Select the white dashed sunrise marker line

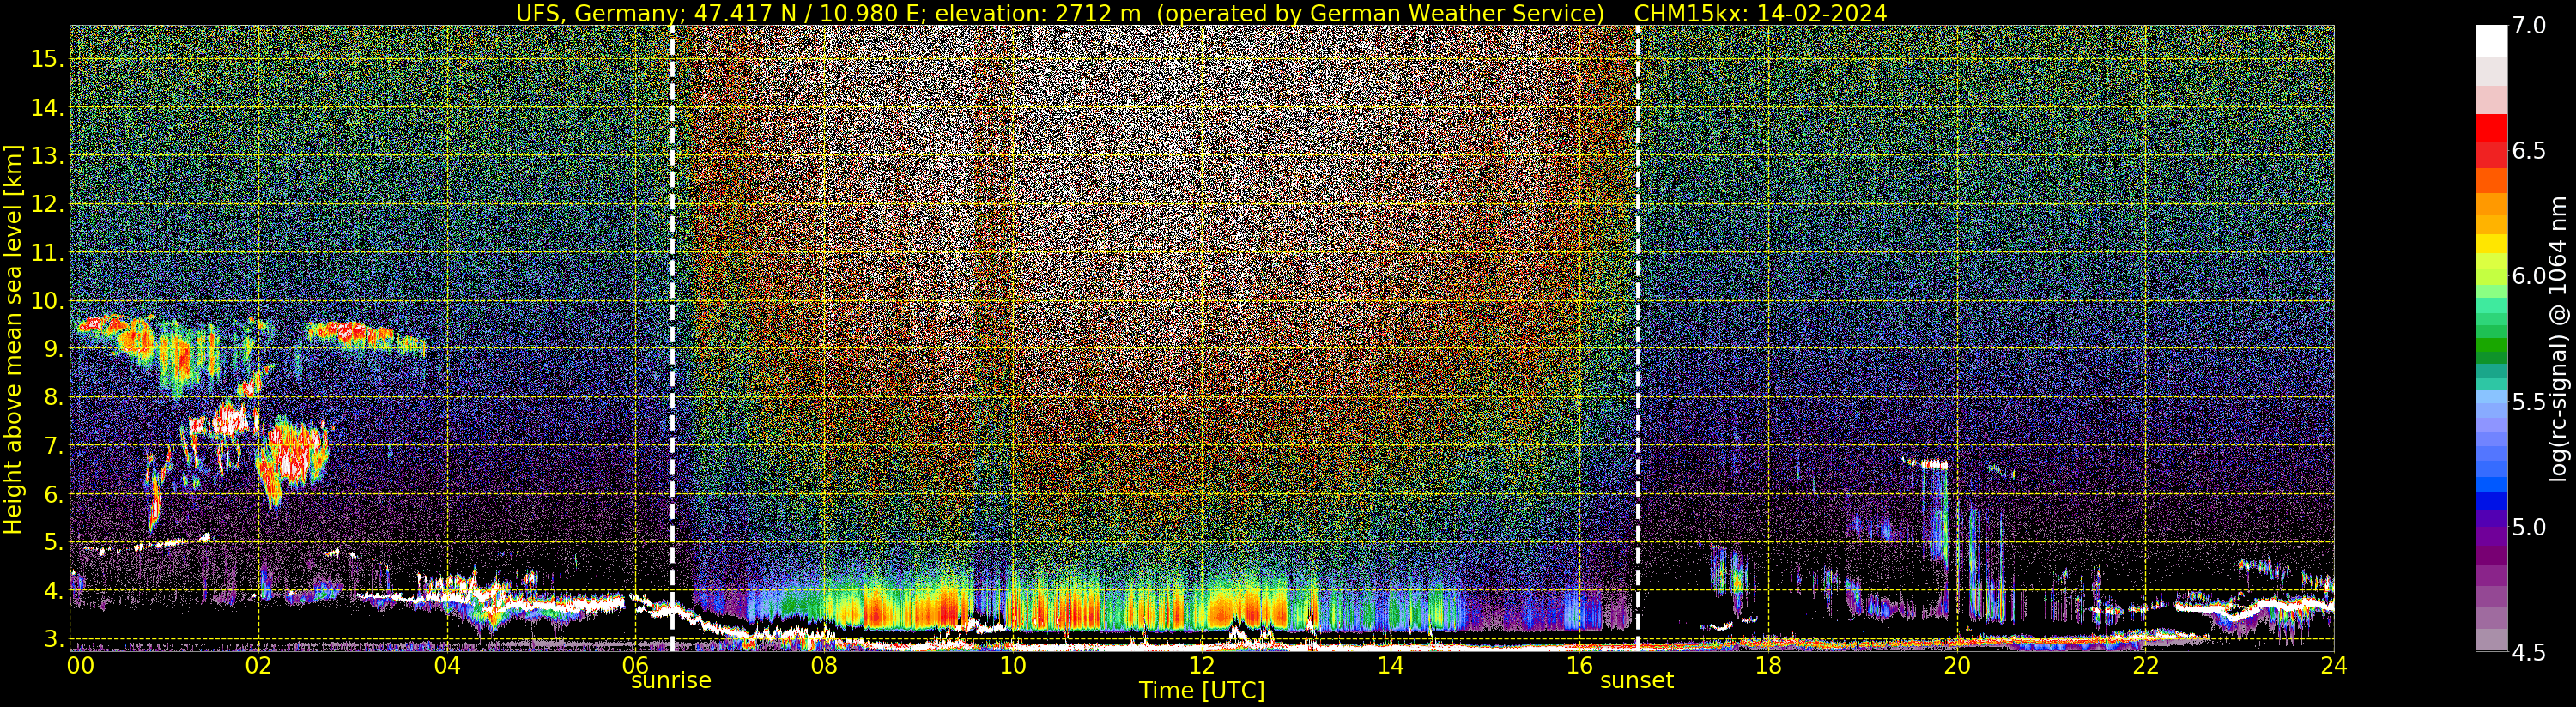672,338
